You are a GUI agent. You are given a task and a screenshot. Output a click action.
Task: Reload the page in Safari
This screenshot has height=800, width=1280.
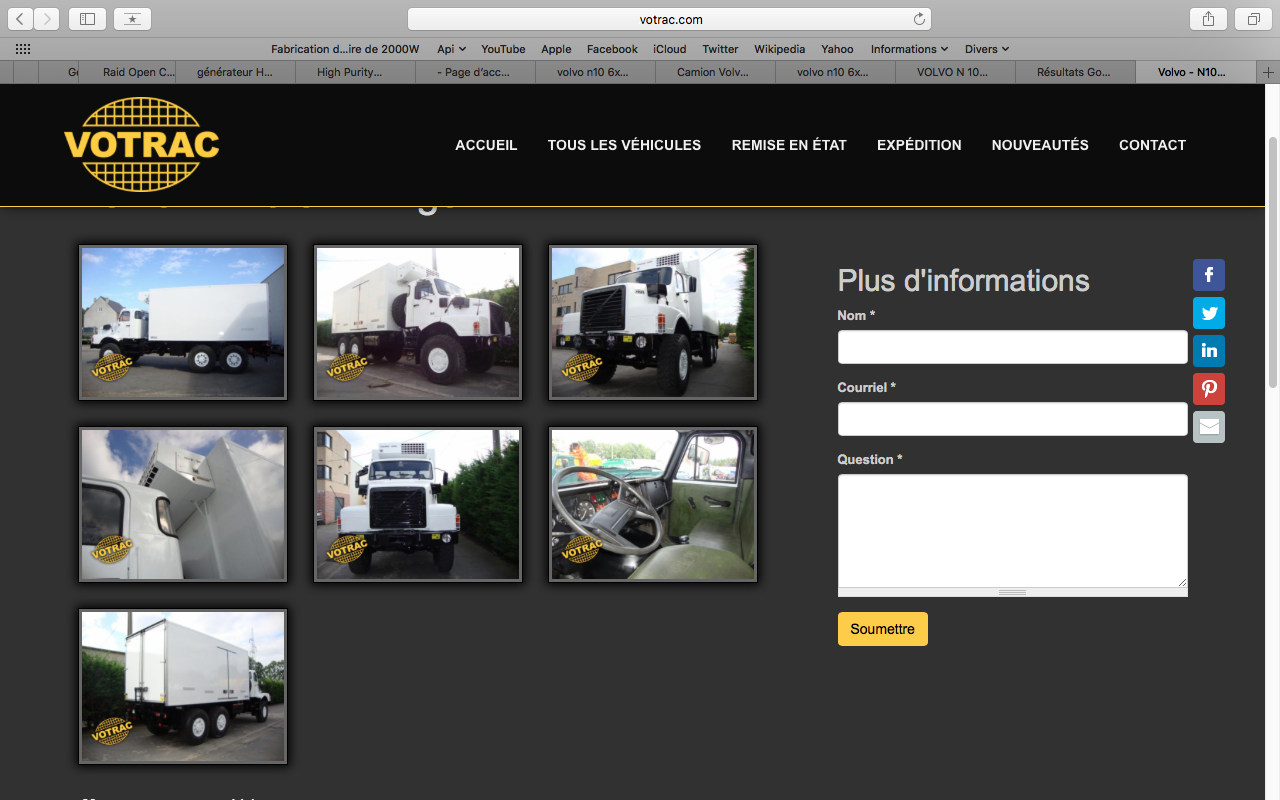[x=919, y=19]
